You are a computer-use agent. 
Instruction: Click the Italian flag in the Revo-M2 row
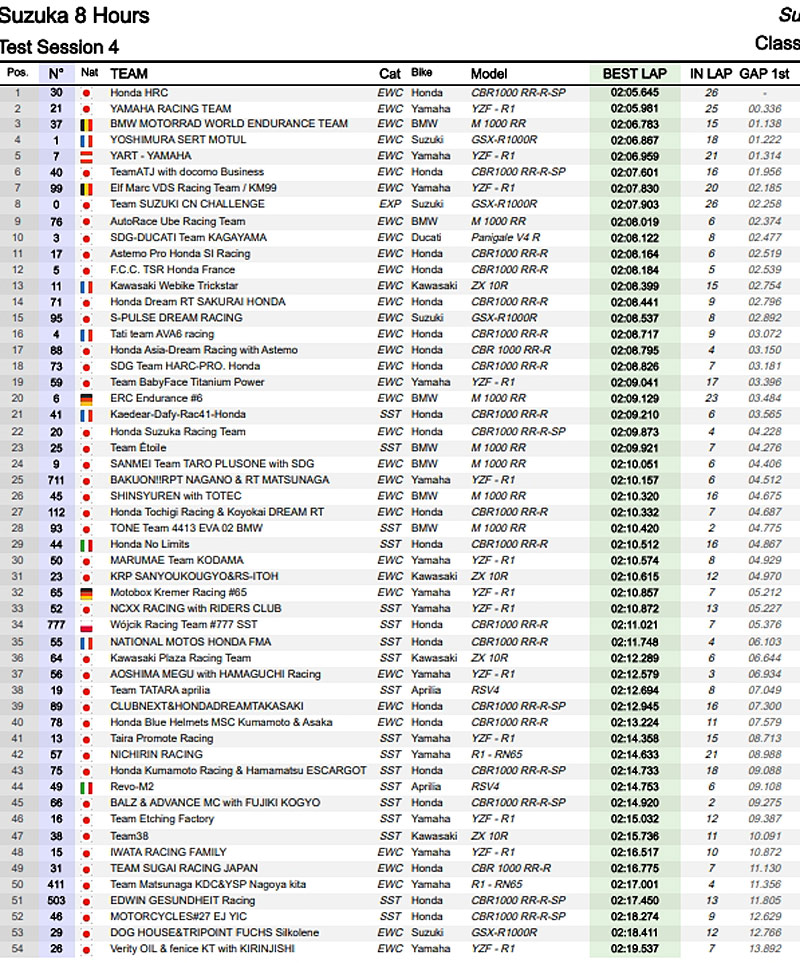point(88,787)
